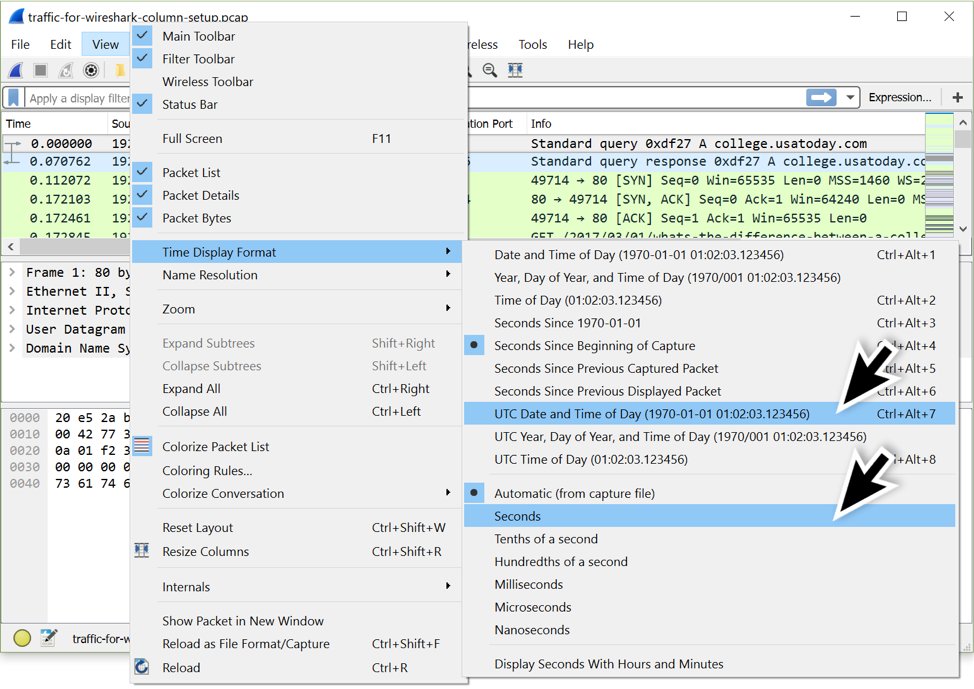Toggle the Filter Toolbar checkmark

pyautogui.click(x=142, y=58)
